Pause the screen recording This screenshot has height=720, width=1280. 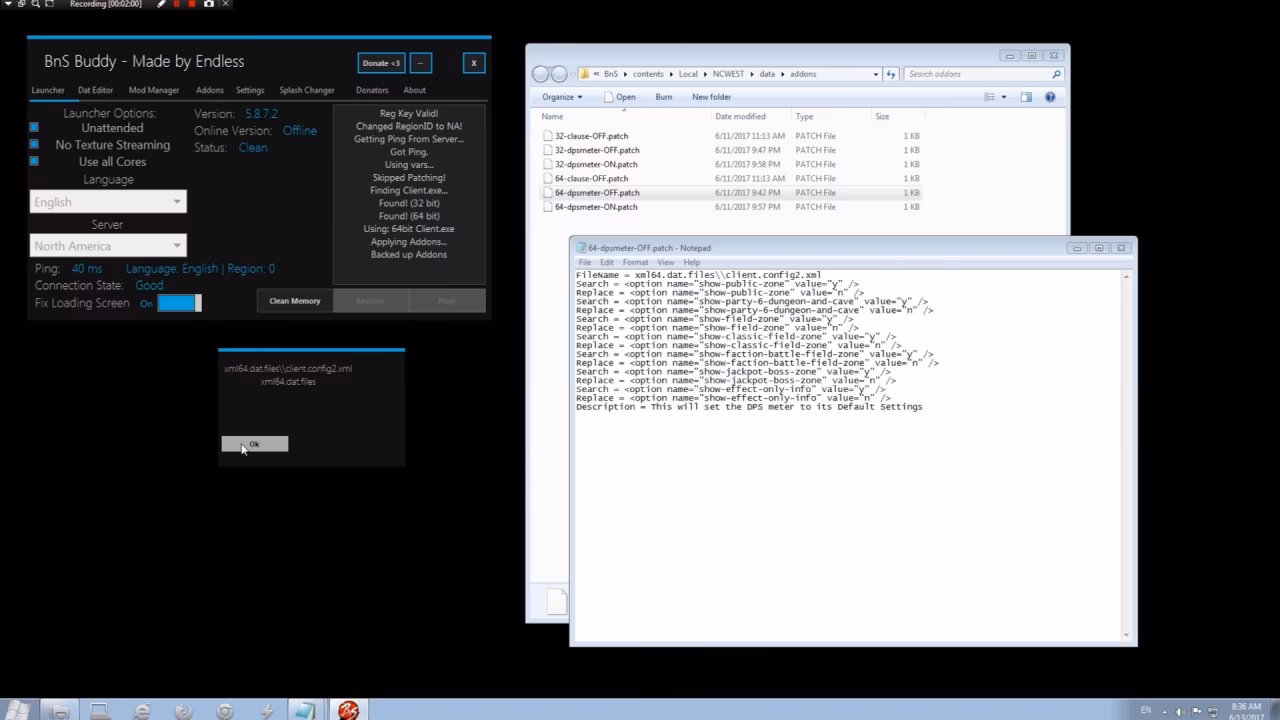[x=177, y=4]
